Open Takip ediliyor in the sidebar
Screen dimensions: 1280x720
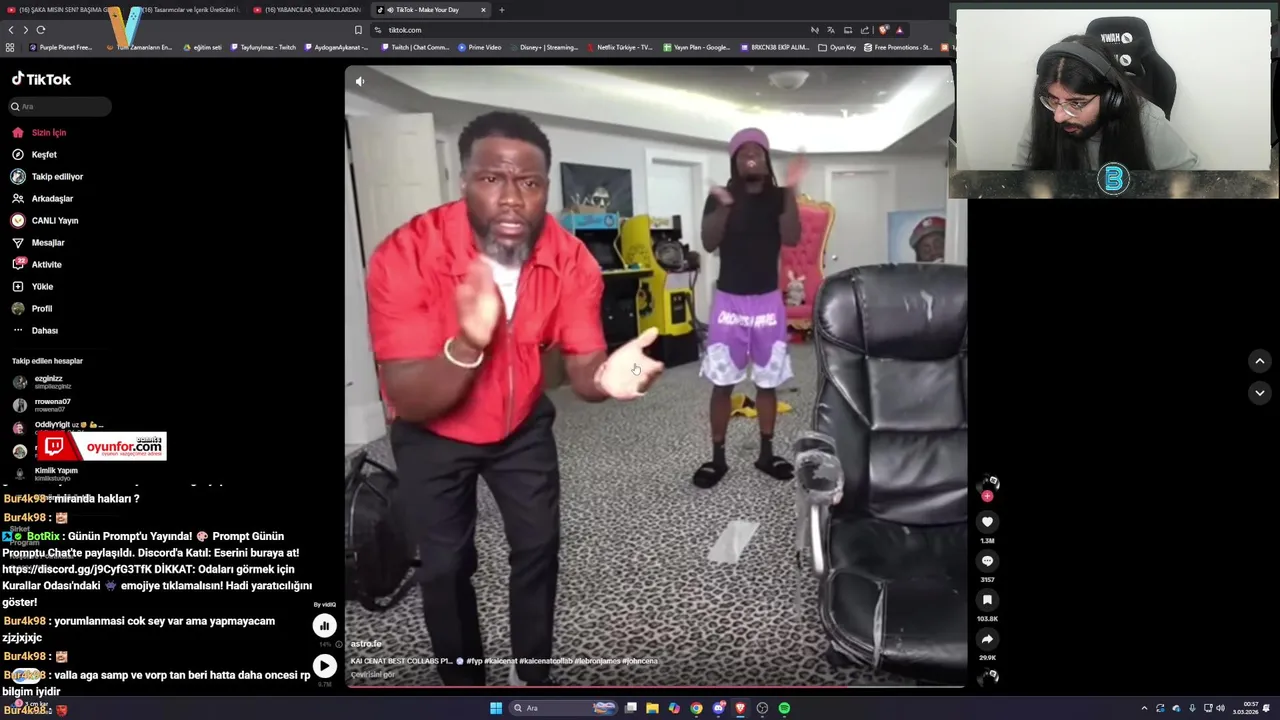[48, 177]
